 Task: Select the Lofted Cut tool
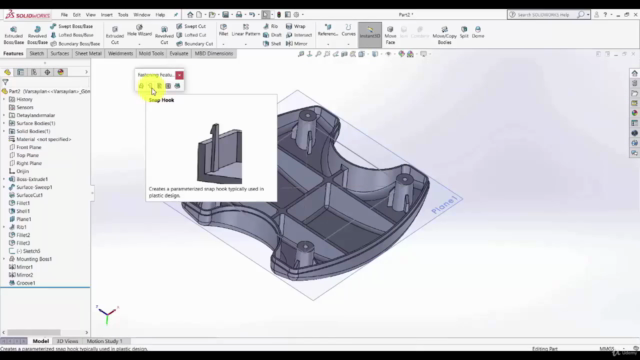(191, 35)
